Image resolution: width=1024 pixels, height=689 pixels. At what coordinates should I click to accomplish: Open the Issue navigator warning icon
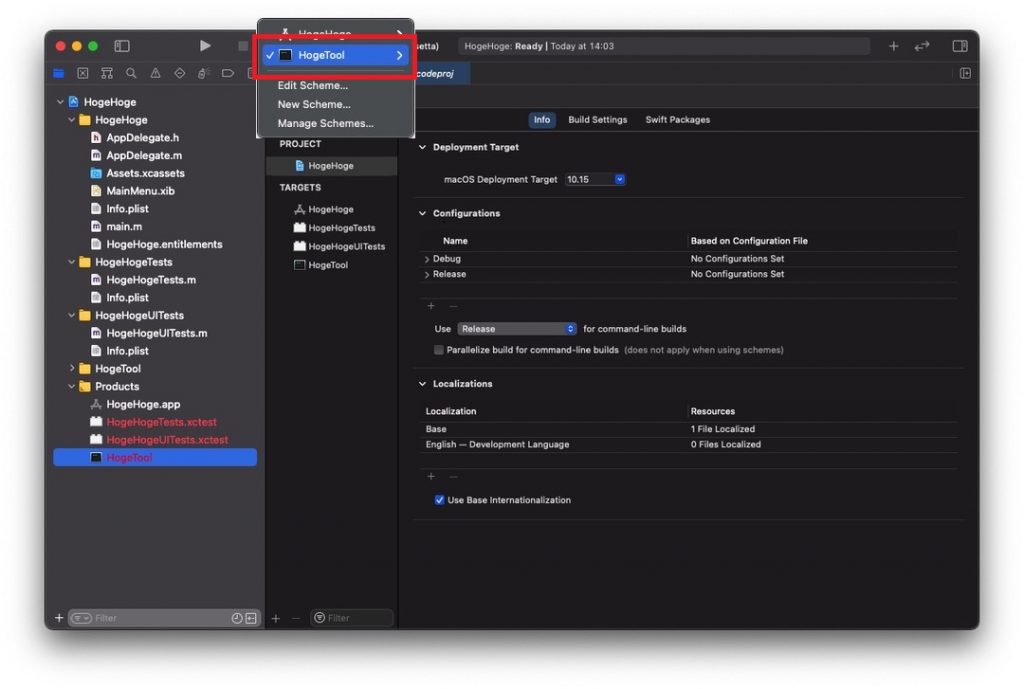coord(155,73)
